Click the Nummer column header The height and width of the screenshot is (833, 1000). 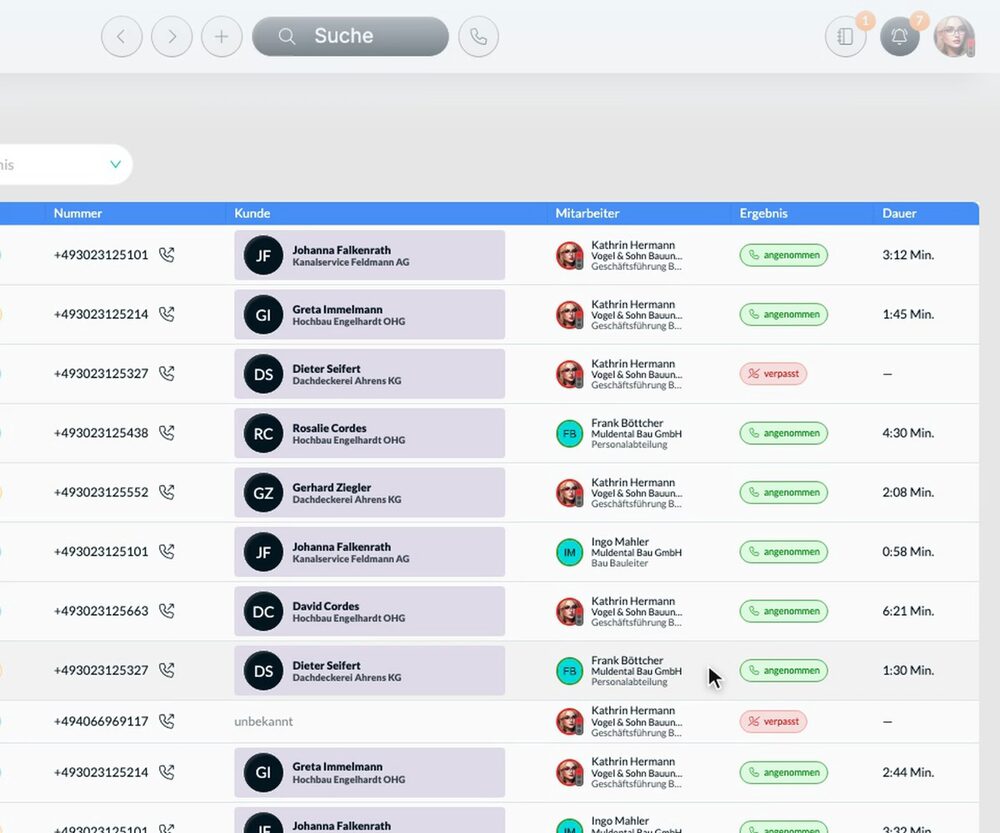tap(78, 214)
